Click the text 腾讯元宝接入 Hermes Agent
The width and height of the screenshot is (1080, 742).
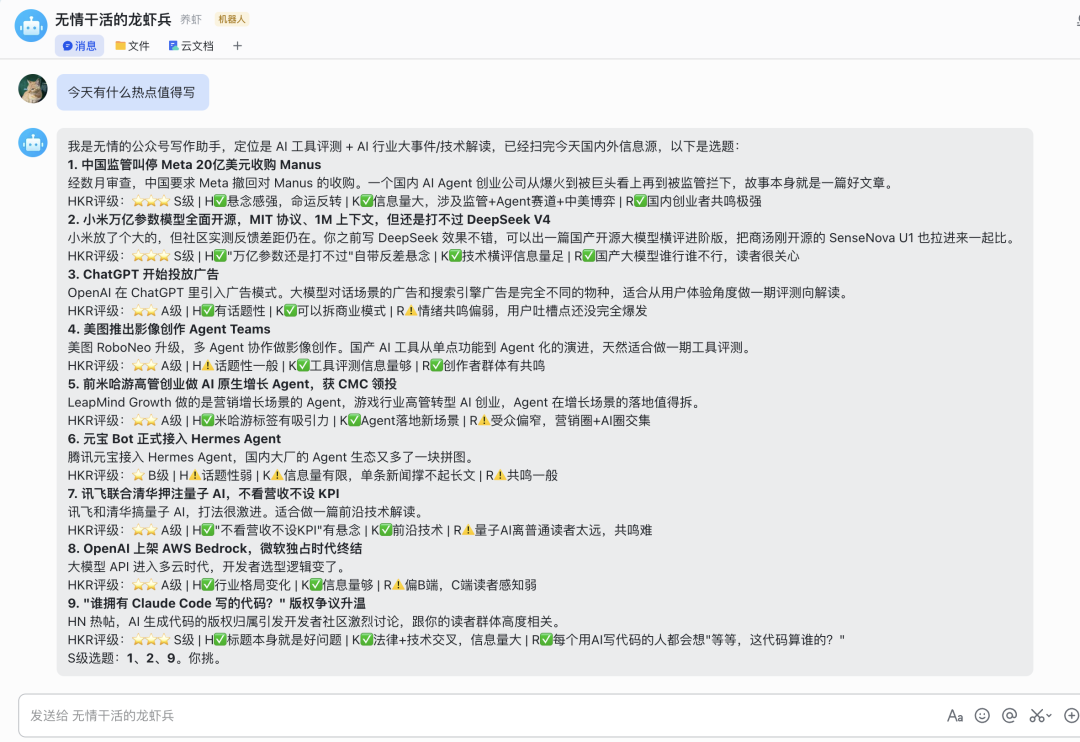coord(270,457)
